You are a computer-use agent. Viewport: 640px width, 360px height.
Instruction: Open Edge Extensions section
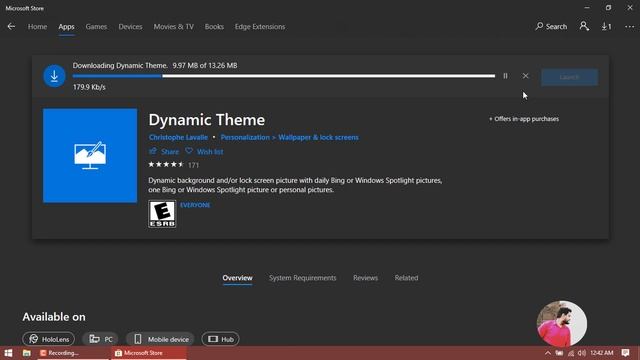tap(260, 27)
